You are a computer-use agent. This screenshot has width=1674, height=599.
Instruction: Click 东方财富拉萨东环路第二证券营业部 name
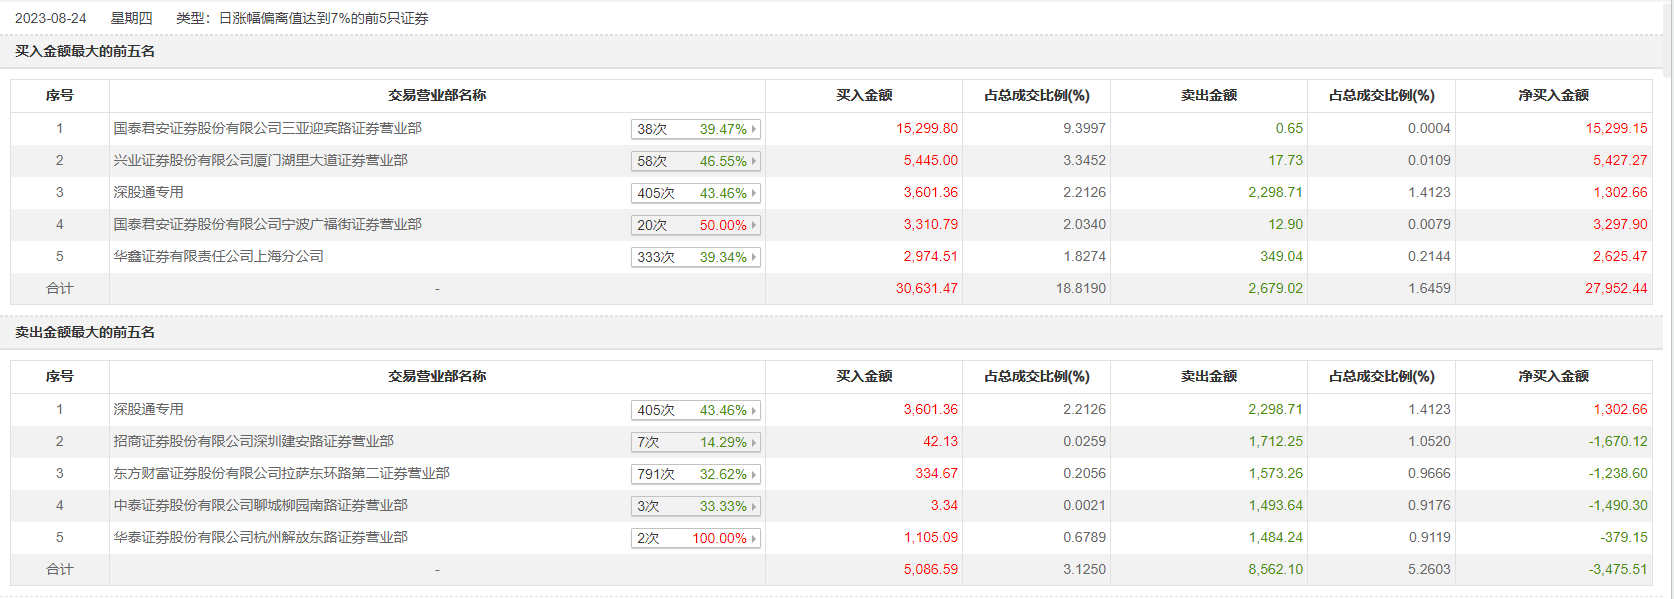(x=281, y=474)
